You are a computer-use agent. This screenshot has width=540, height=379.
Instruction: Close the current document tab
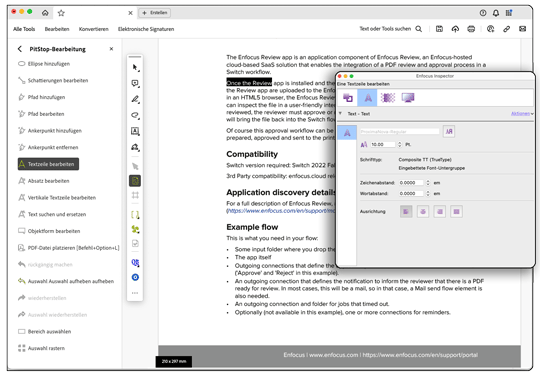click(130, 13)
